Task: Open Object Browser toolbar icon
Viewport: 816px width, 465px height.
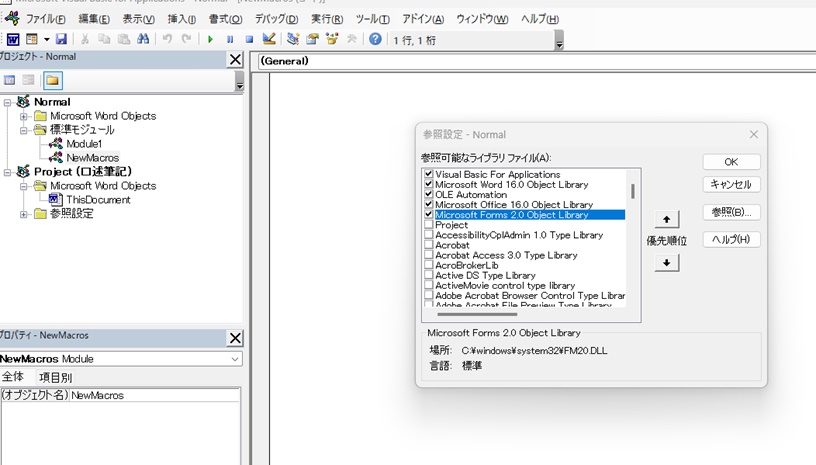Action: 332,39
